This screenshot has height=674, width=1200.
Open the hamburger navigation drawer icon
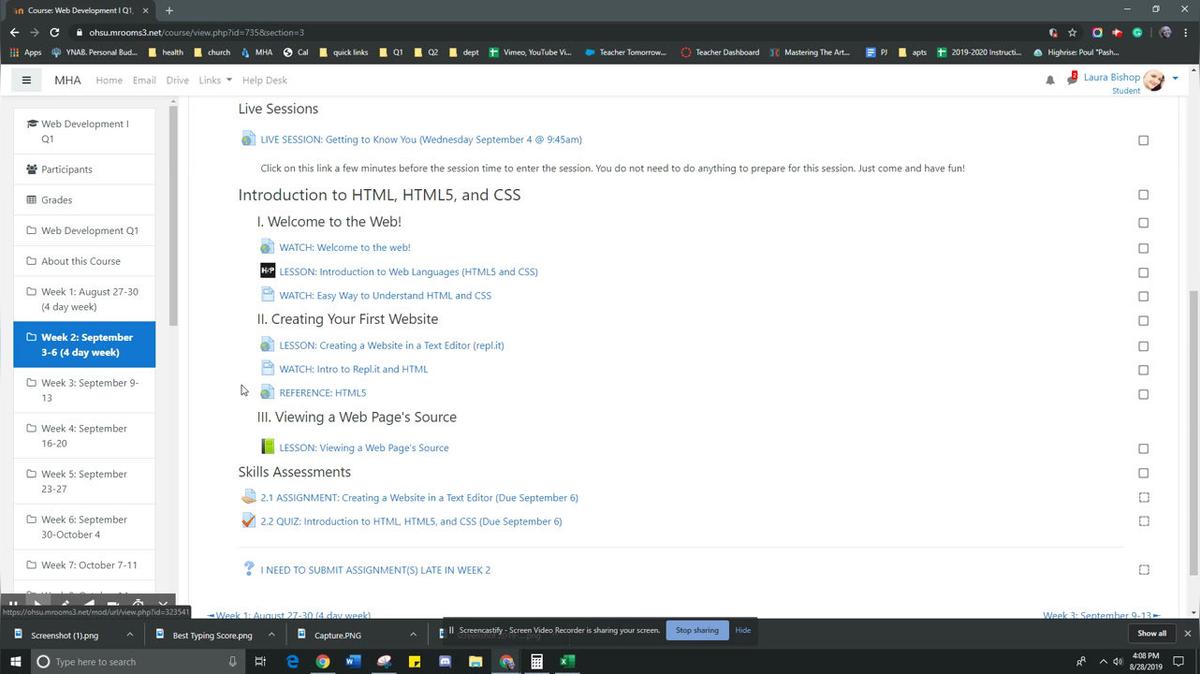click(26, 80)
